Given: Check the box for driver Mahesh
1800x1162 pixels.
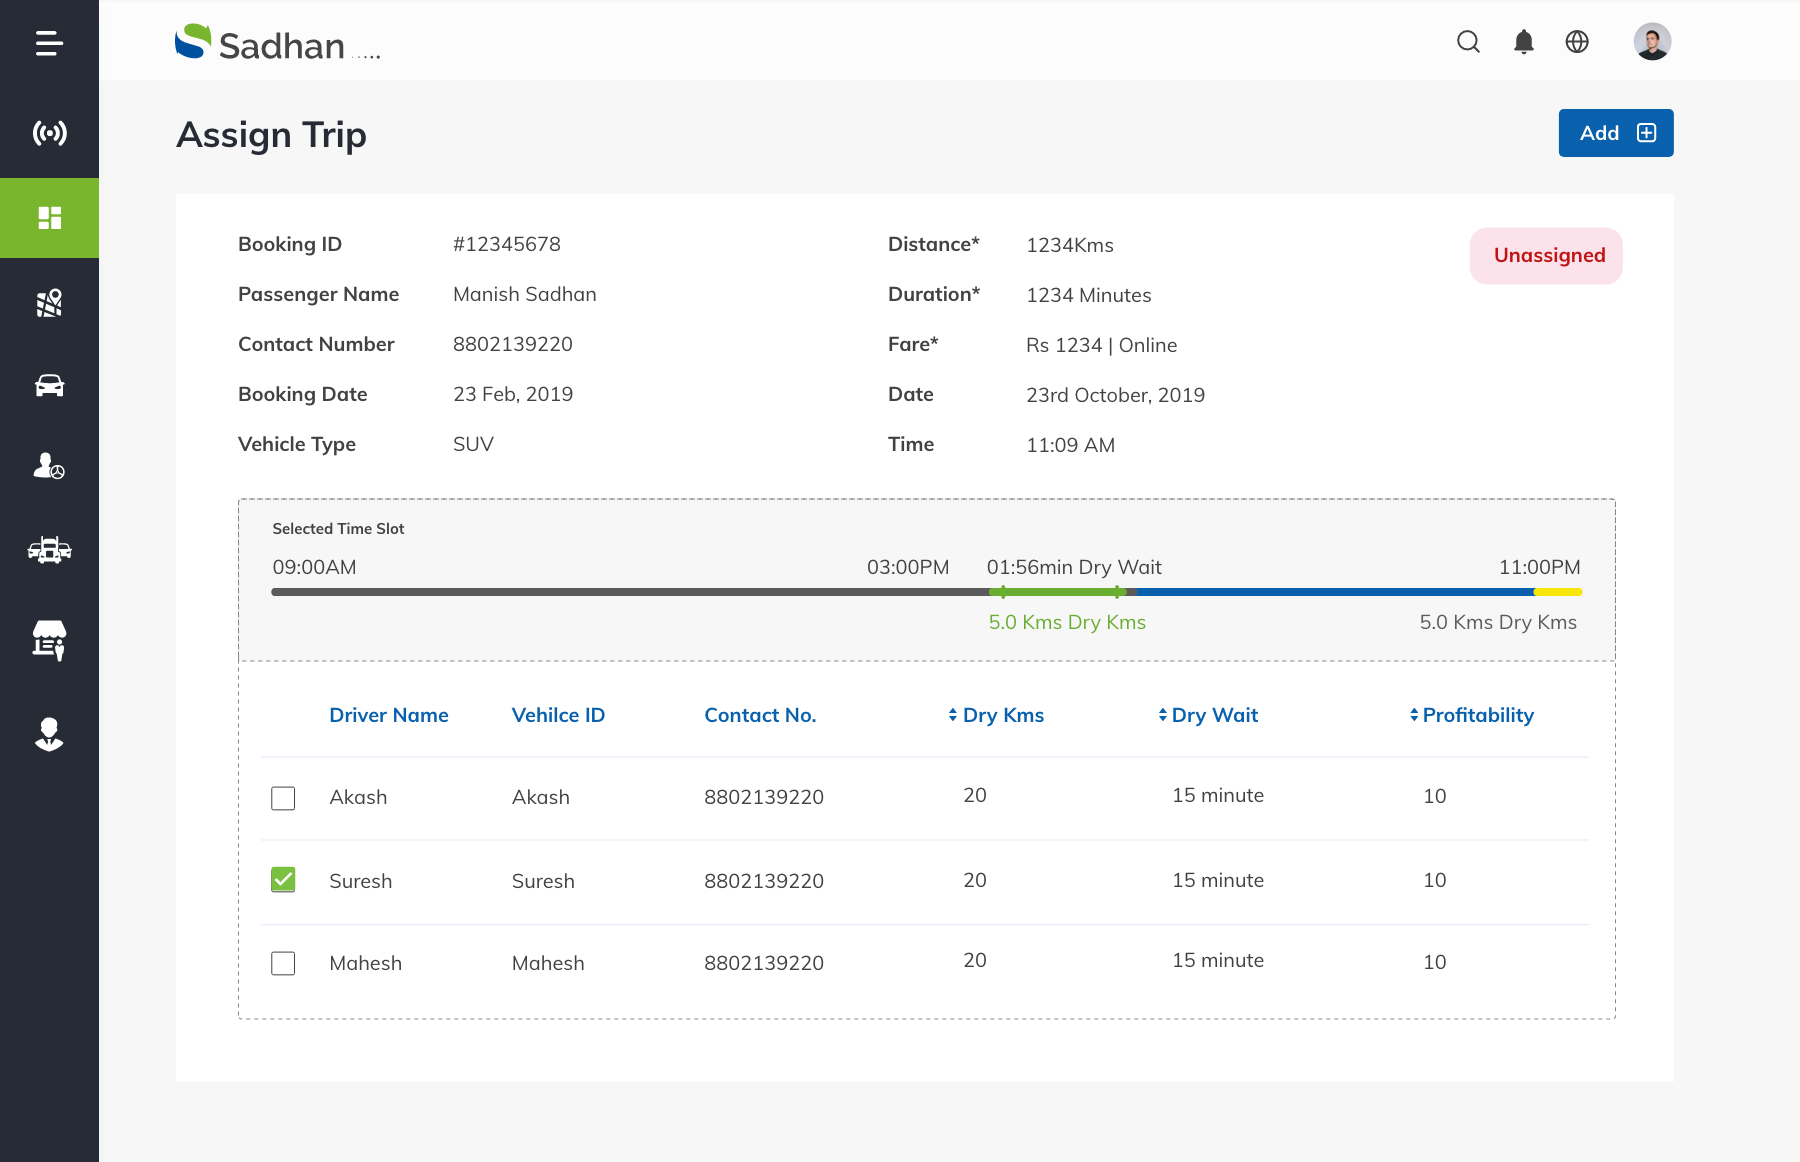Looking at the screenshot, I should [x=283, y=963].
